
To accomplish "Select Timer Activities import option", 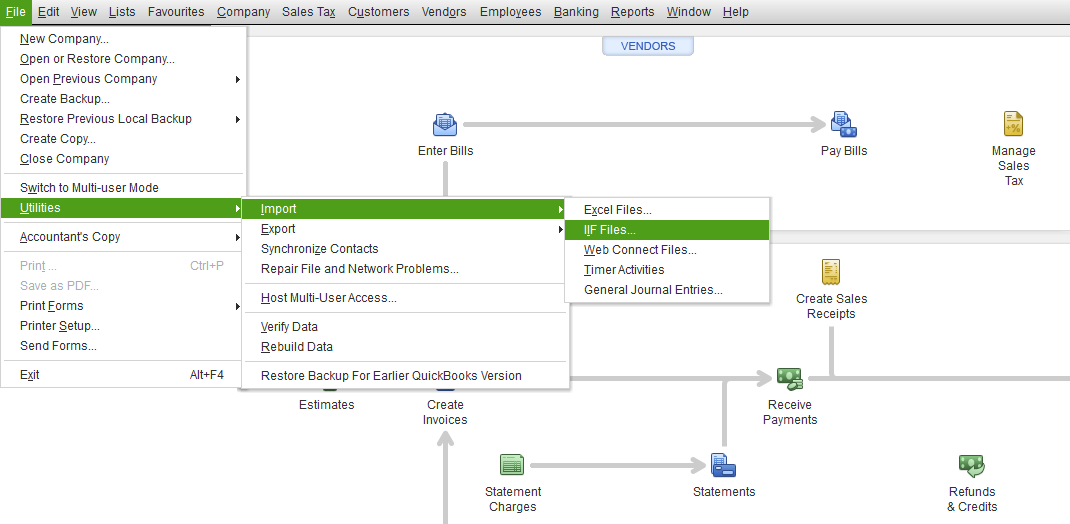I will [x=667, y=270].
